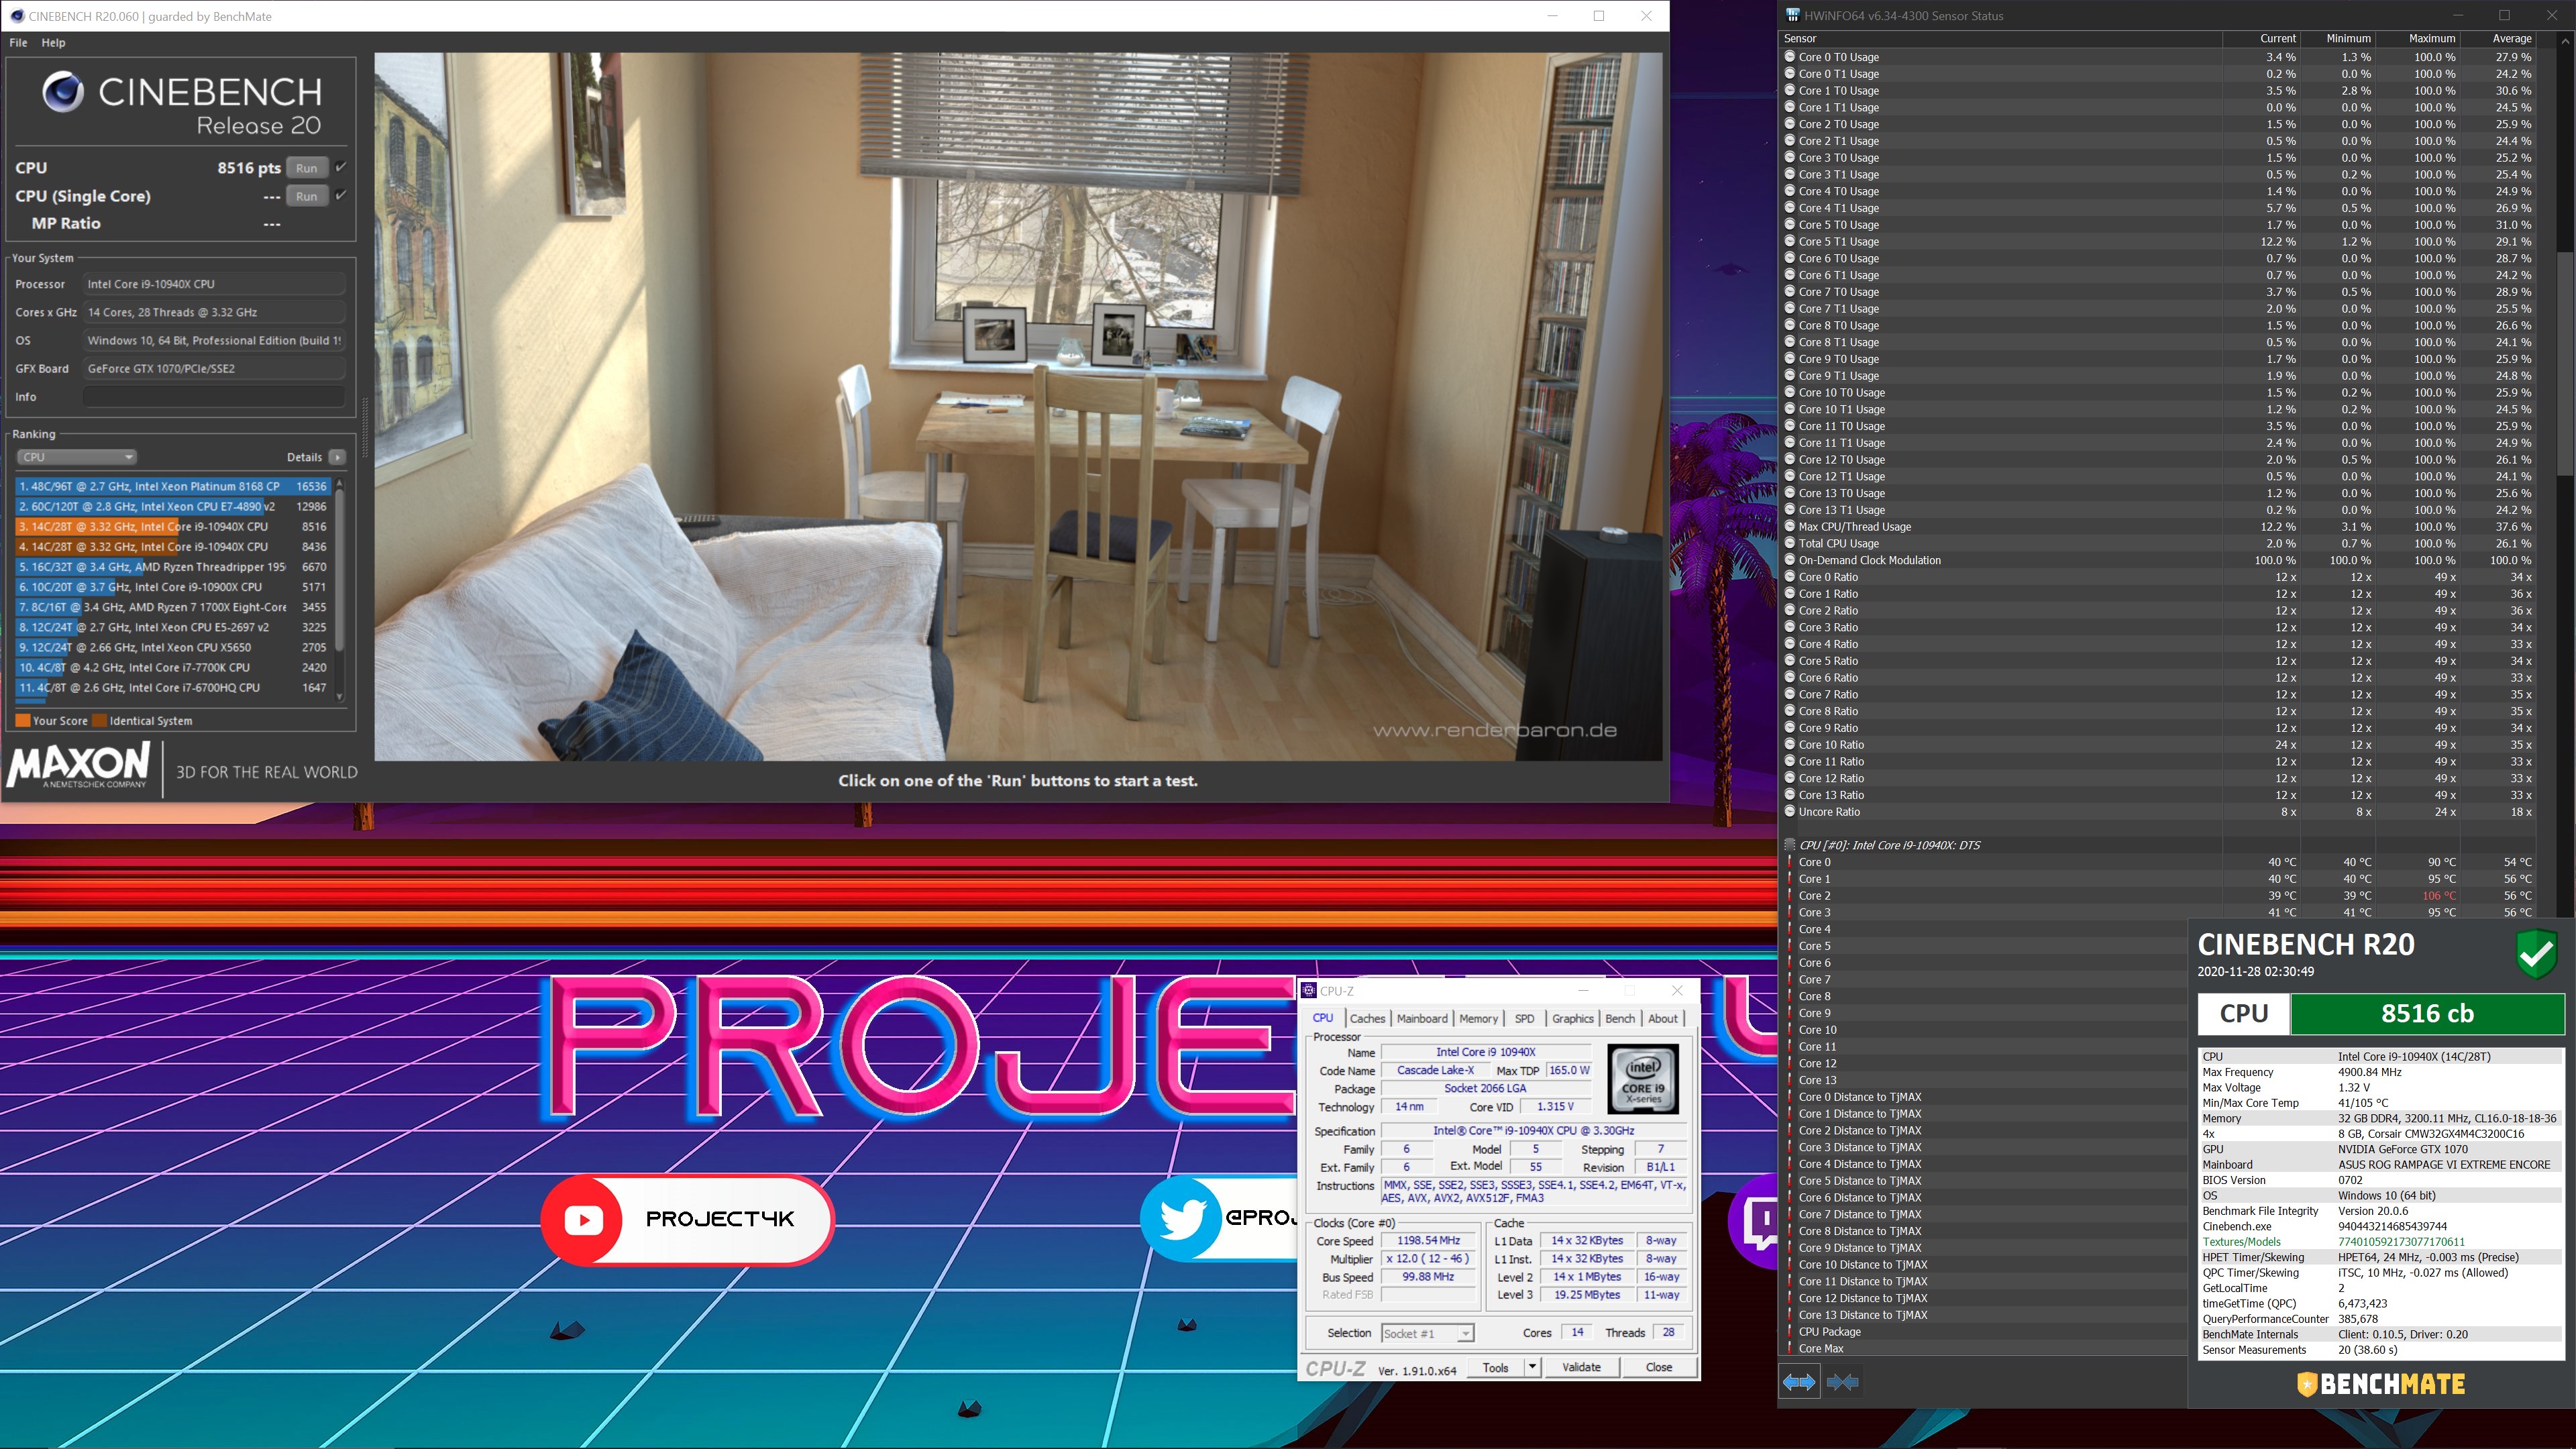Open the Ranking CPU dropdown
Viewport: 2576px width, 1449px height.
coord(76,457)
